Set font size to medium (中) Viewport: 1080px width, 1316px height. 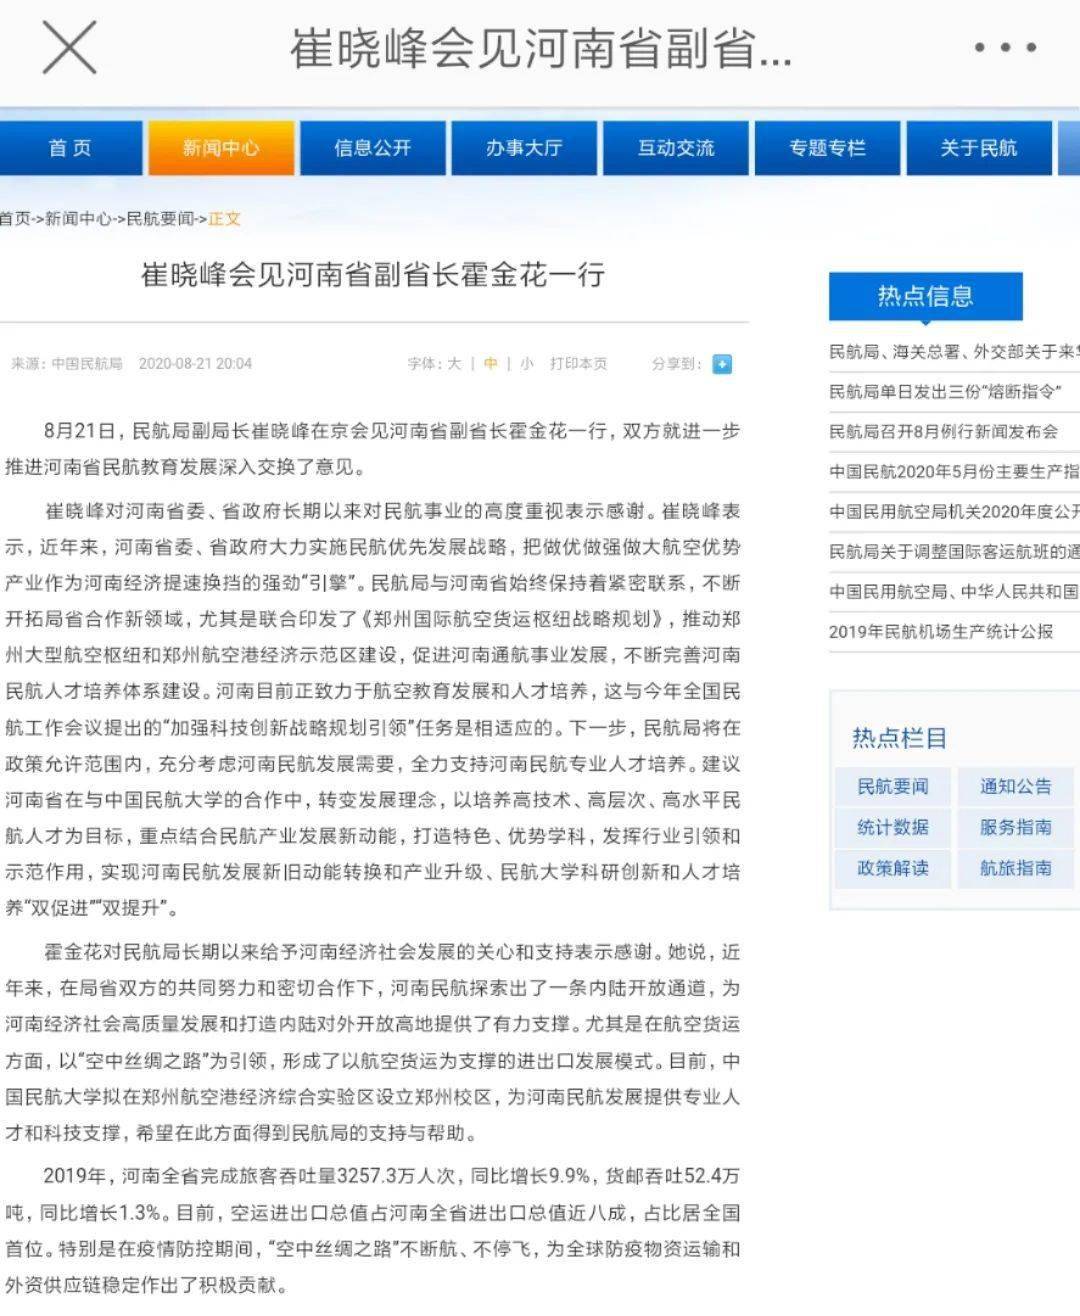(490, 364)
